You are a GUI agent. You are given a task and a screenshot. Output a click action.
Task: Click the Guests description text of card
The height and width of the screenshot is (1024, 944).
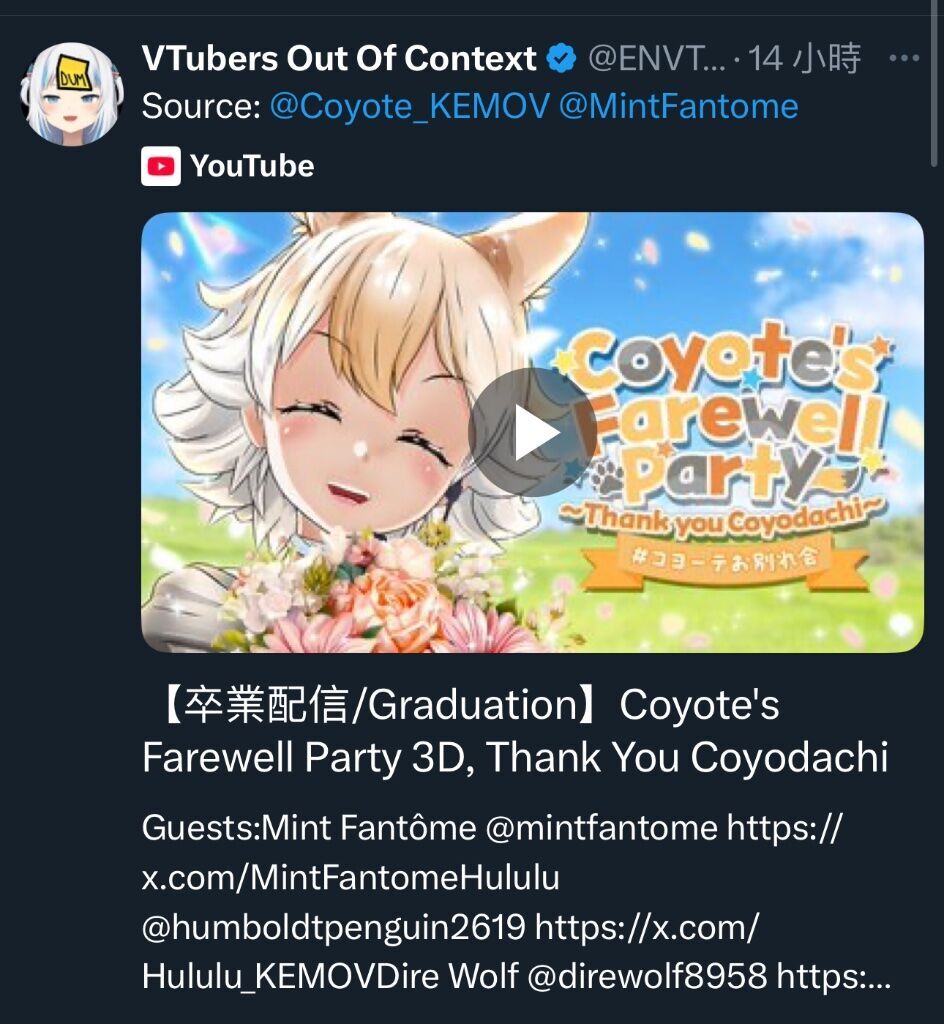(x=516, y=902)
